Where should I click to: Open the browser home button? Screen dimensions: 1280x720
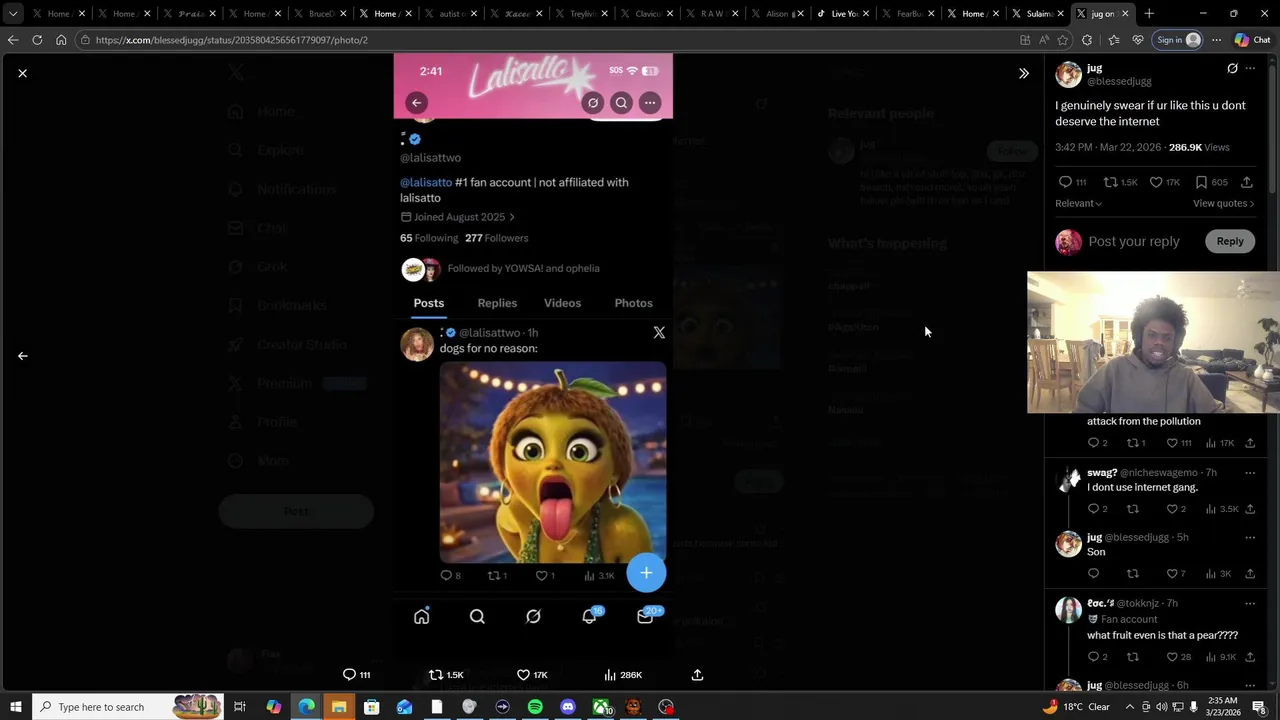(x=61, y=40)
